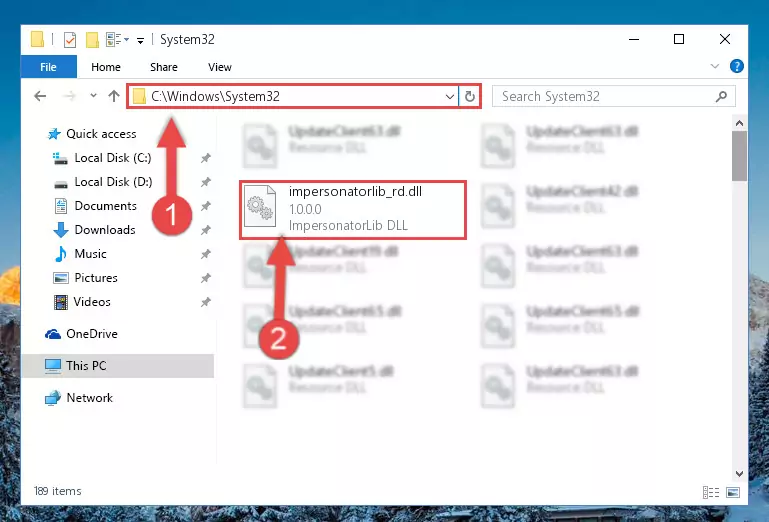Switch to the View ribbon tab
Screen dimensions: 769x522
point(220,67)
